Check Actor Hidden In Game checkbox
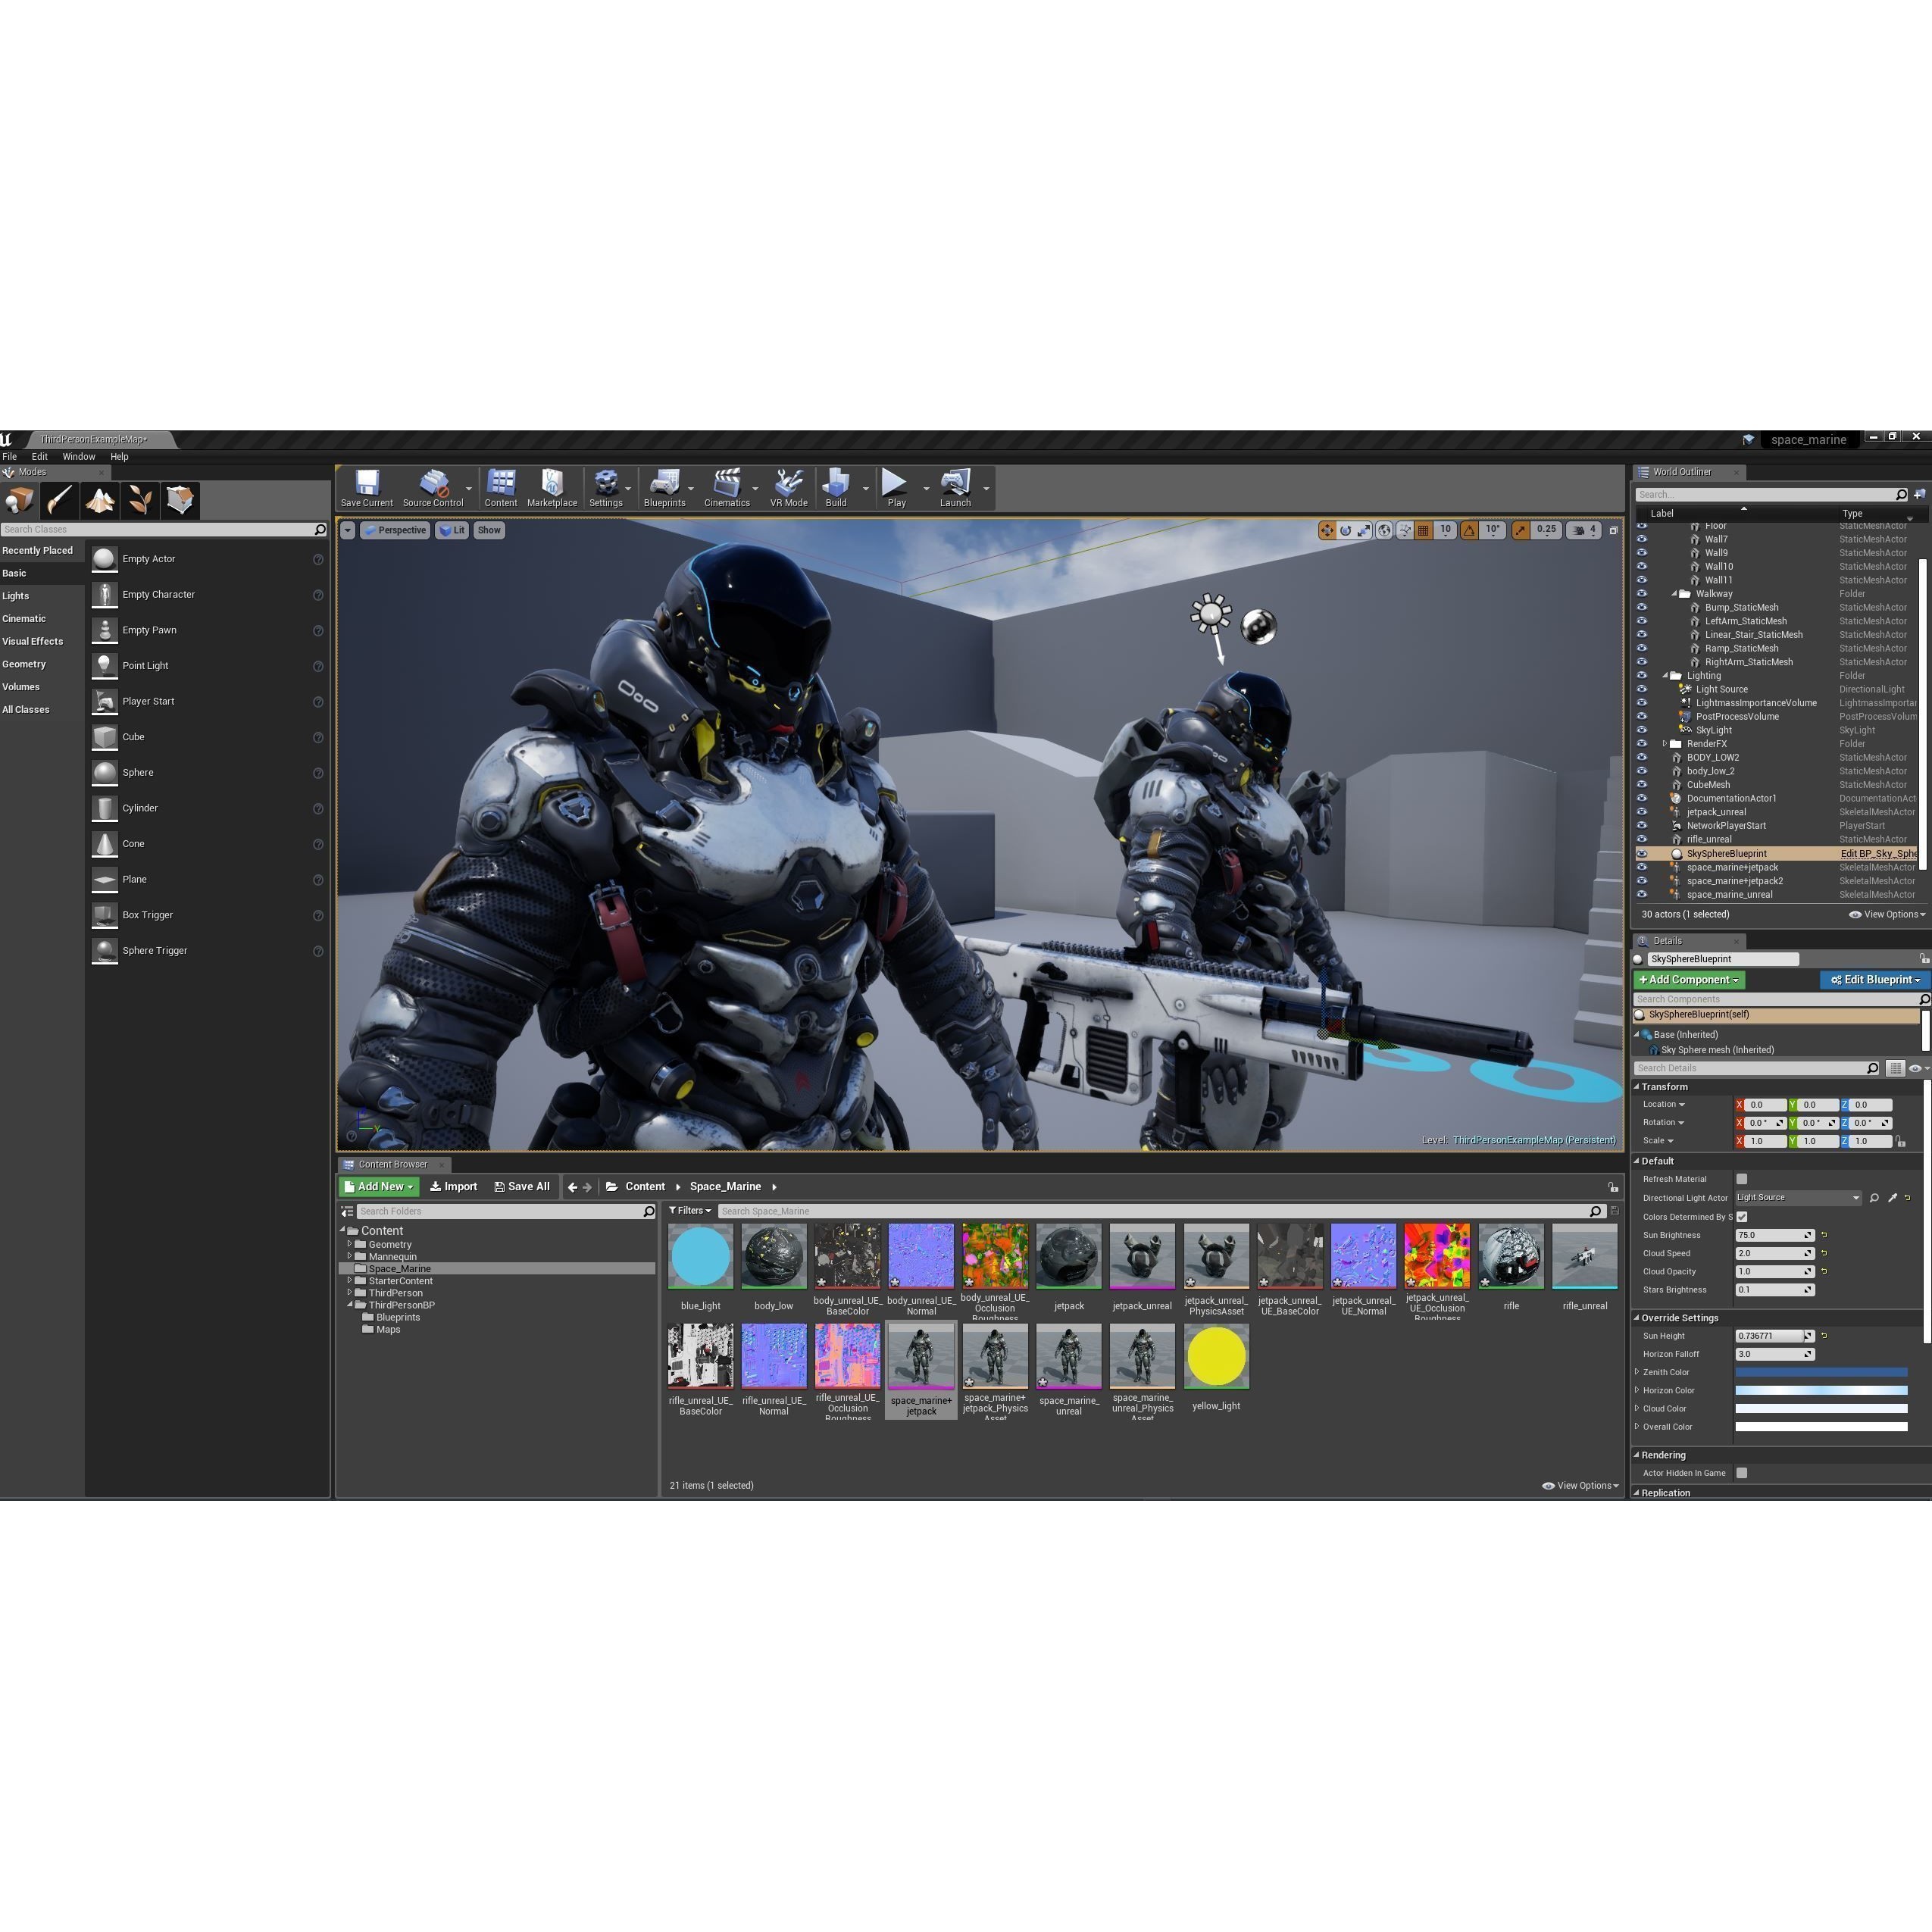 1741,1473
